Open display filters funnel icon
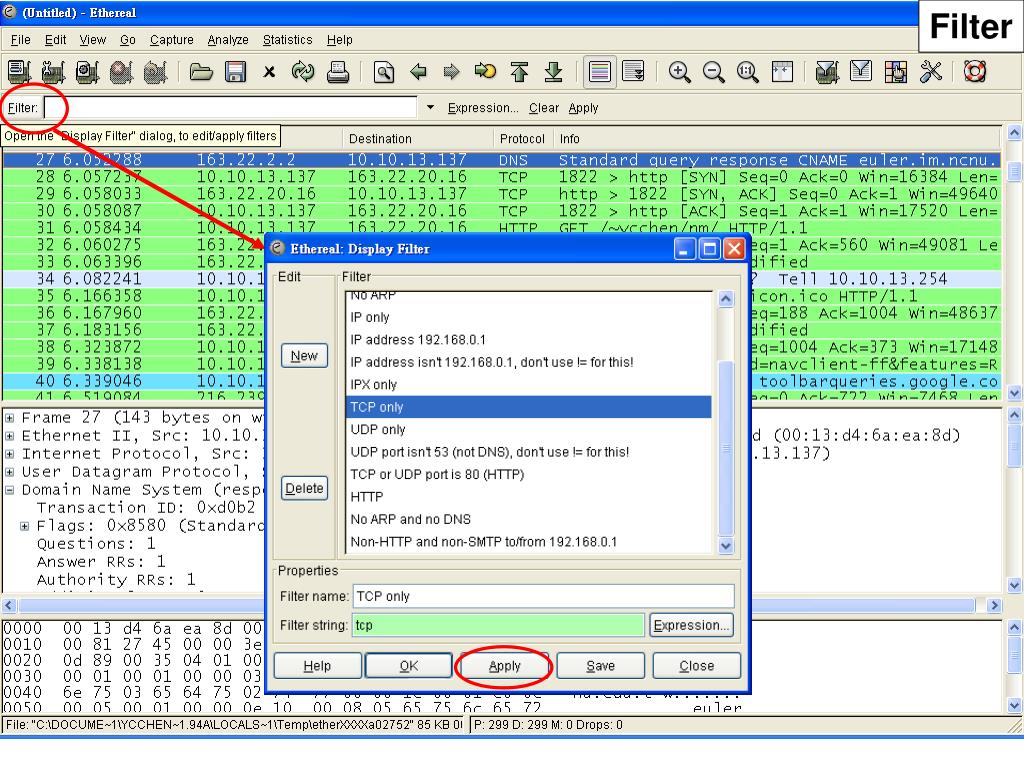 pyautogui.click(x=861, y=71)
